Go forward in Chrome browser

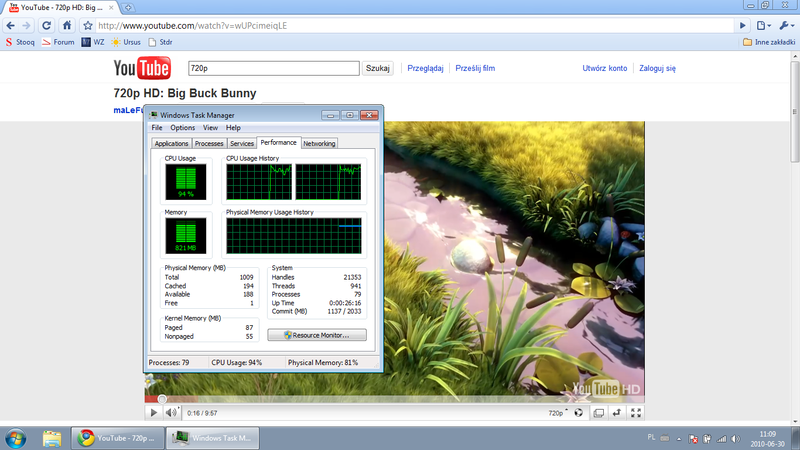tap(27, 26)
